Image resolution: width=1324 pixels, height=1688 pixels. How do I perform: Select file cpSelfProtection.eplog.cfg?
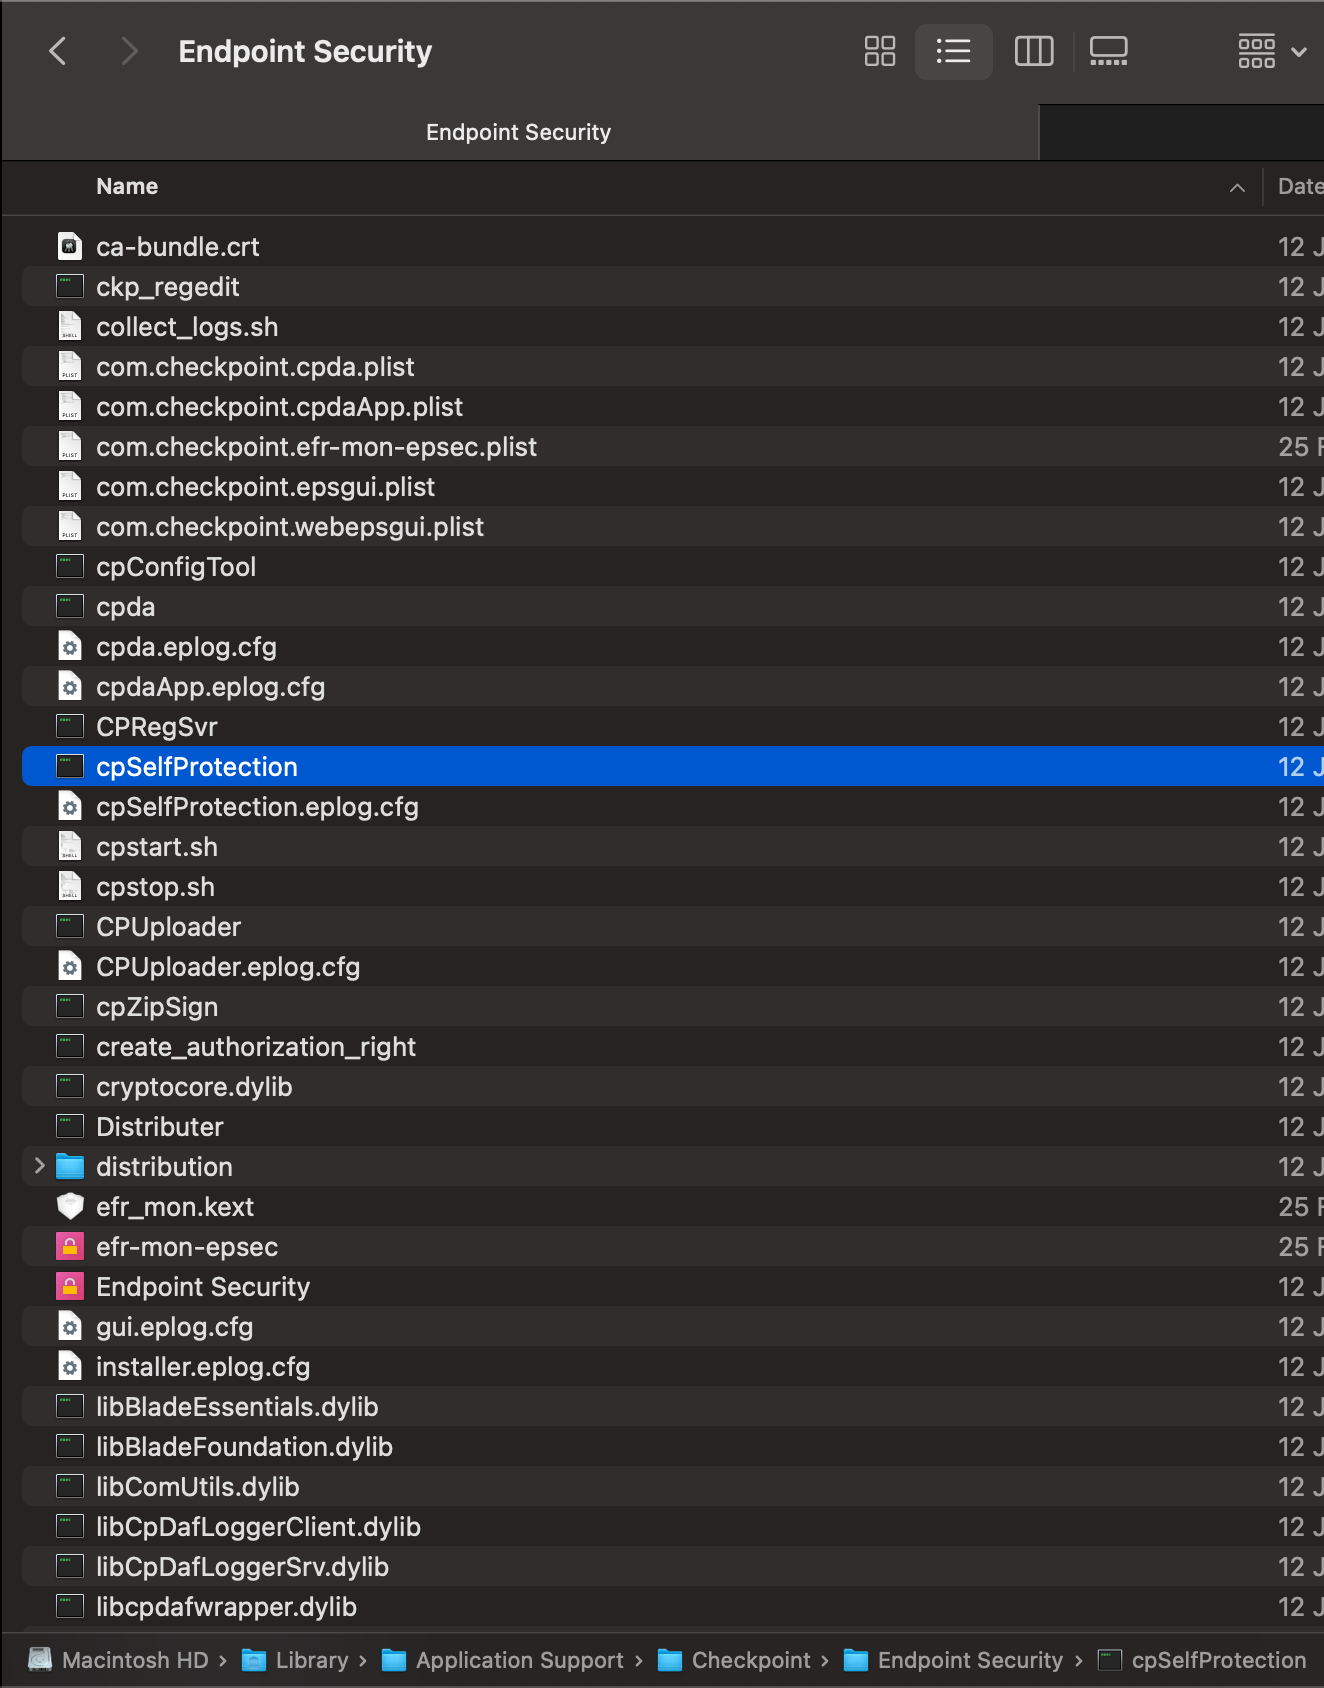pyautogui.click(x=673, y=806)
